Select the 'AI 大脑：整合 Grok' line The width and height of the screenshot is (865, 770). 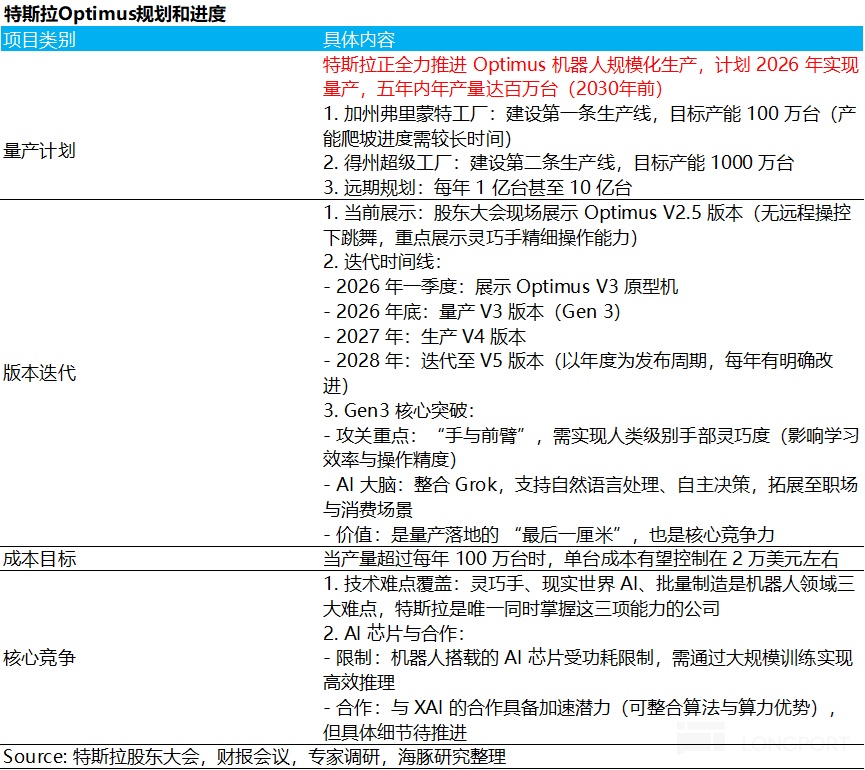point(590,485)
